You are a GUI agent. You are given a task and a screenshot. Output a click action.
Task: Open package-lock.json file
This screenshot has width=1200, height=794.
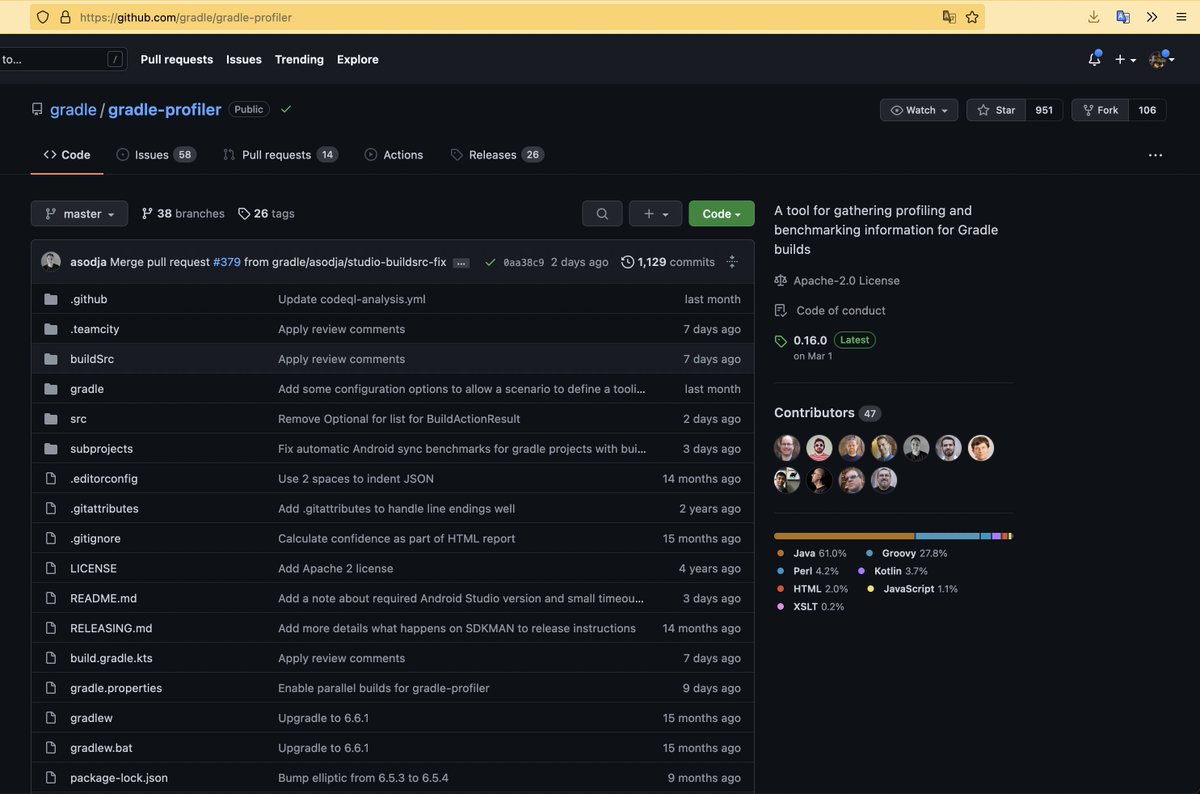[x=119, y=778]
